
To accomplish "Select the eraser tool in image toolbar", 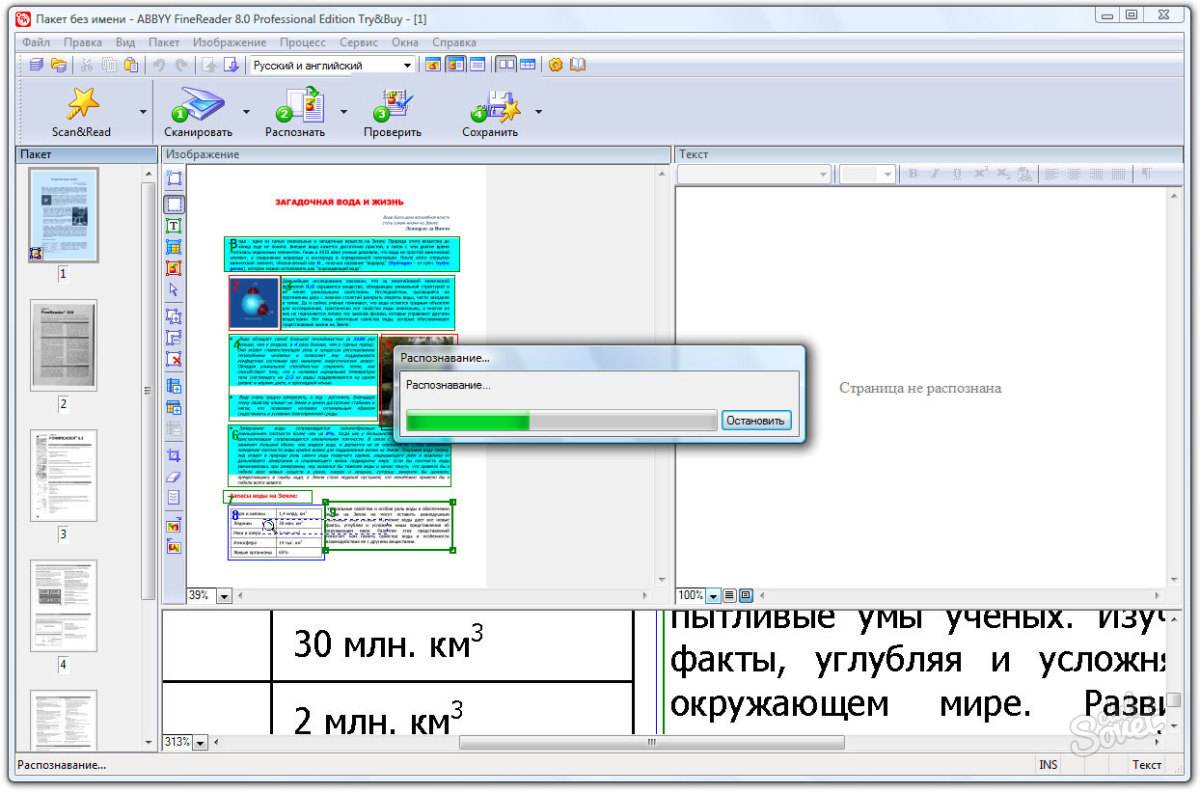I will click(174, 476).
